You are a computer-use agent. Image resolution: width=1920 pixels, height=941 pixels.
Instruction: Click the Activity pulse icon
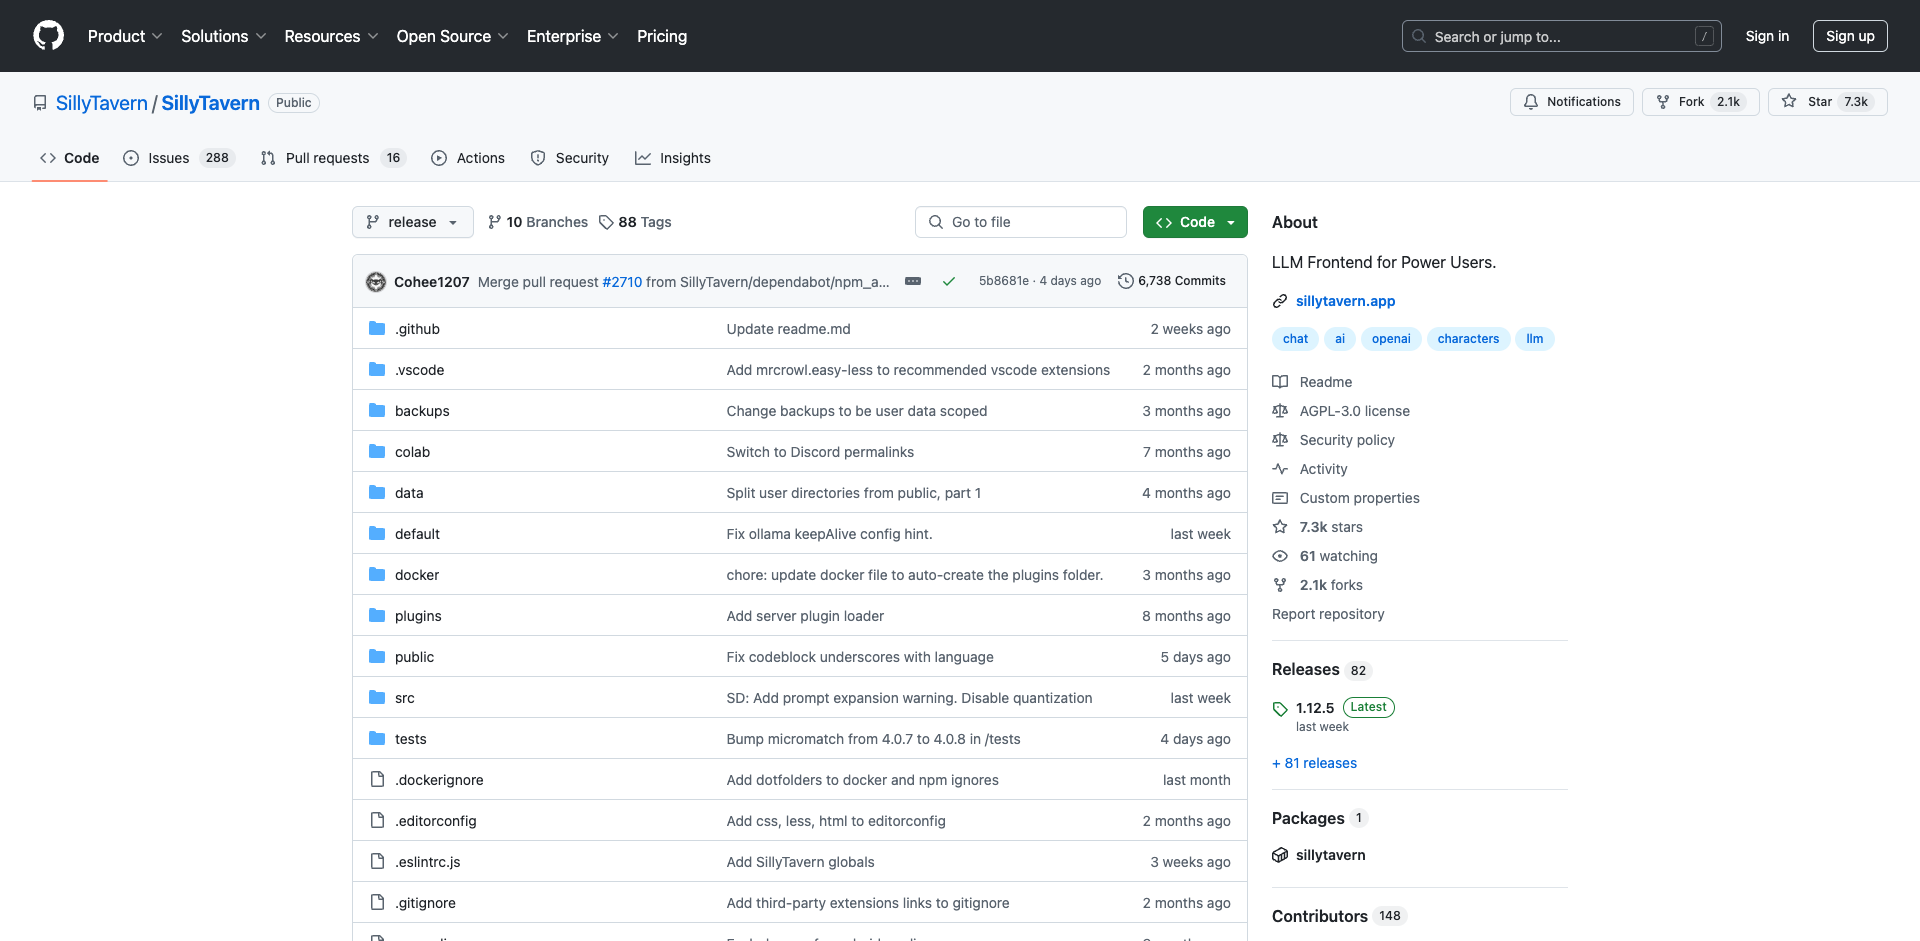(1280, 469)
